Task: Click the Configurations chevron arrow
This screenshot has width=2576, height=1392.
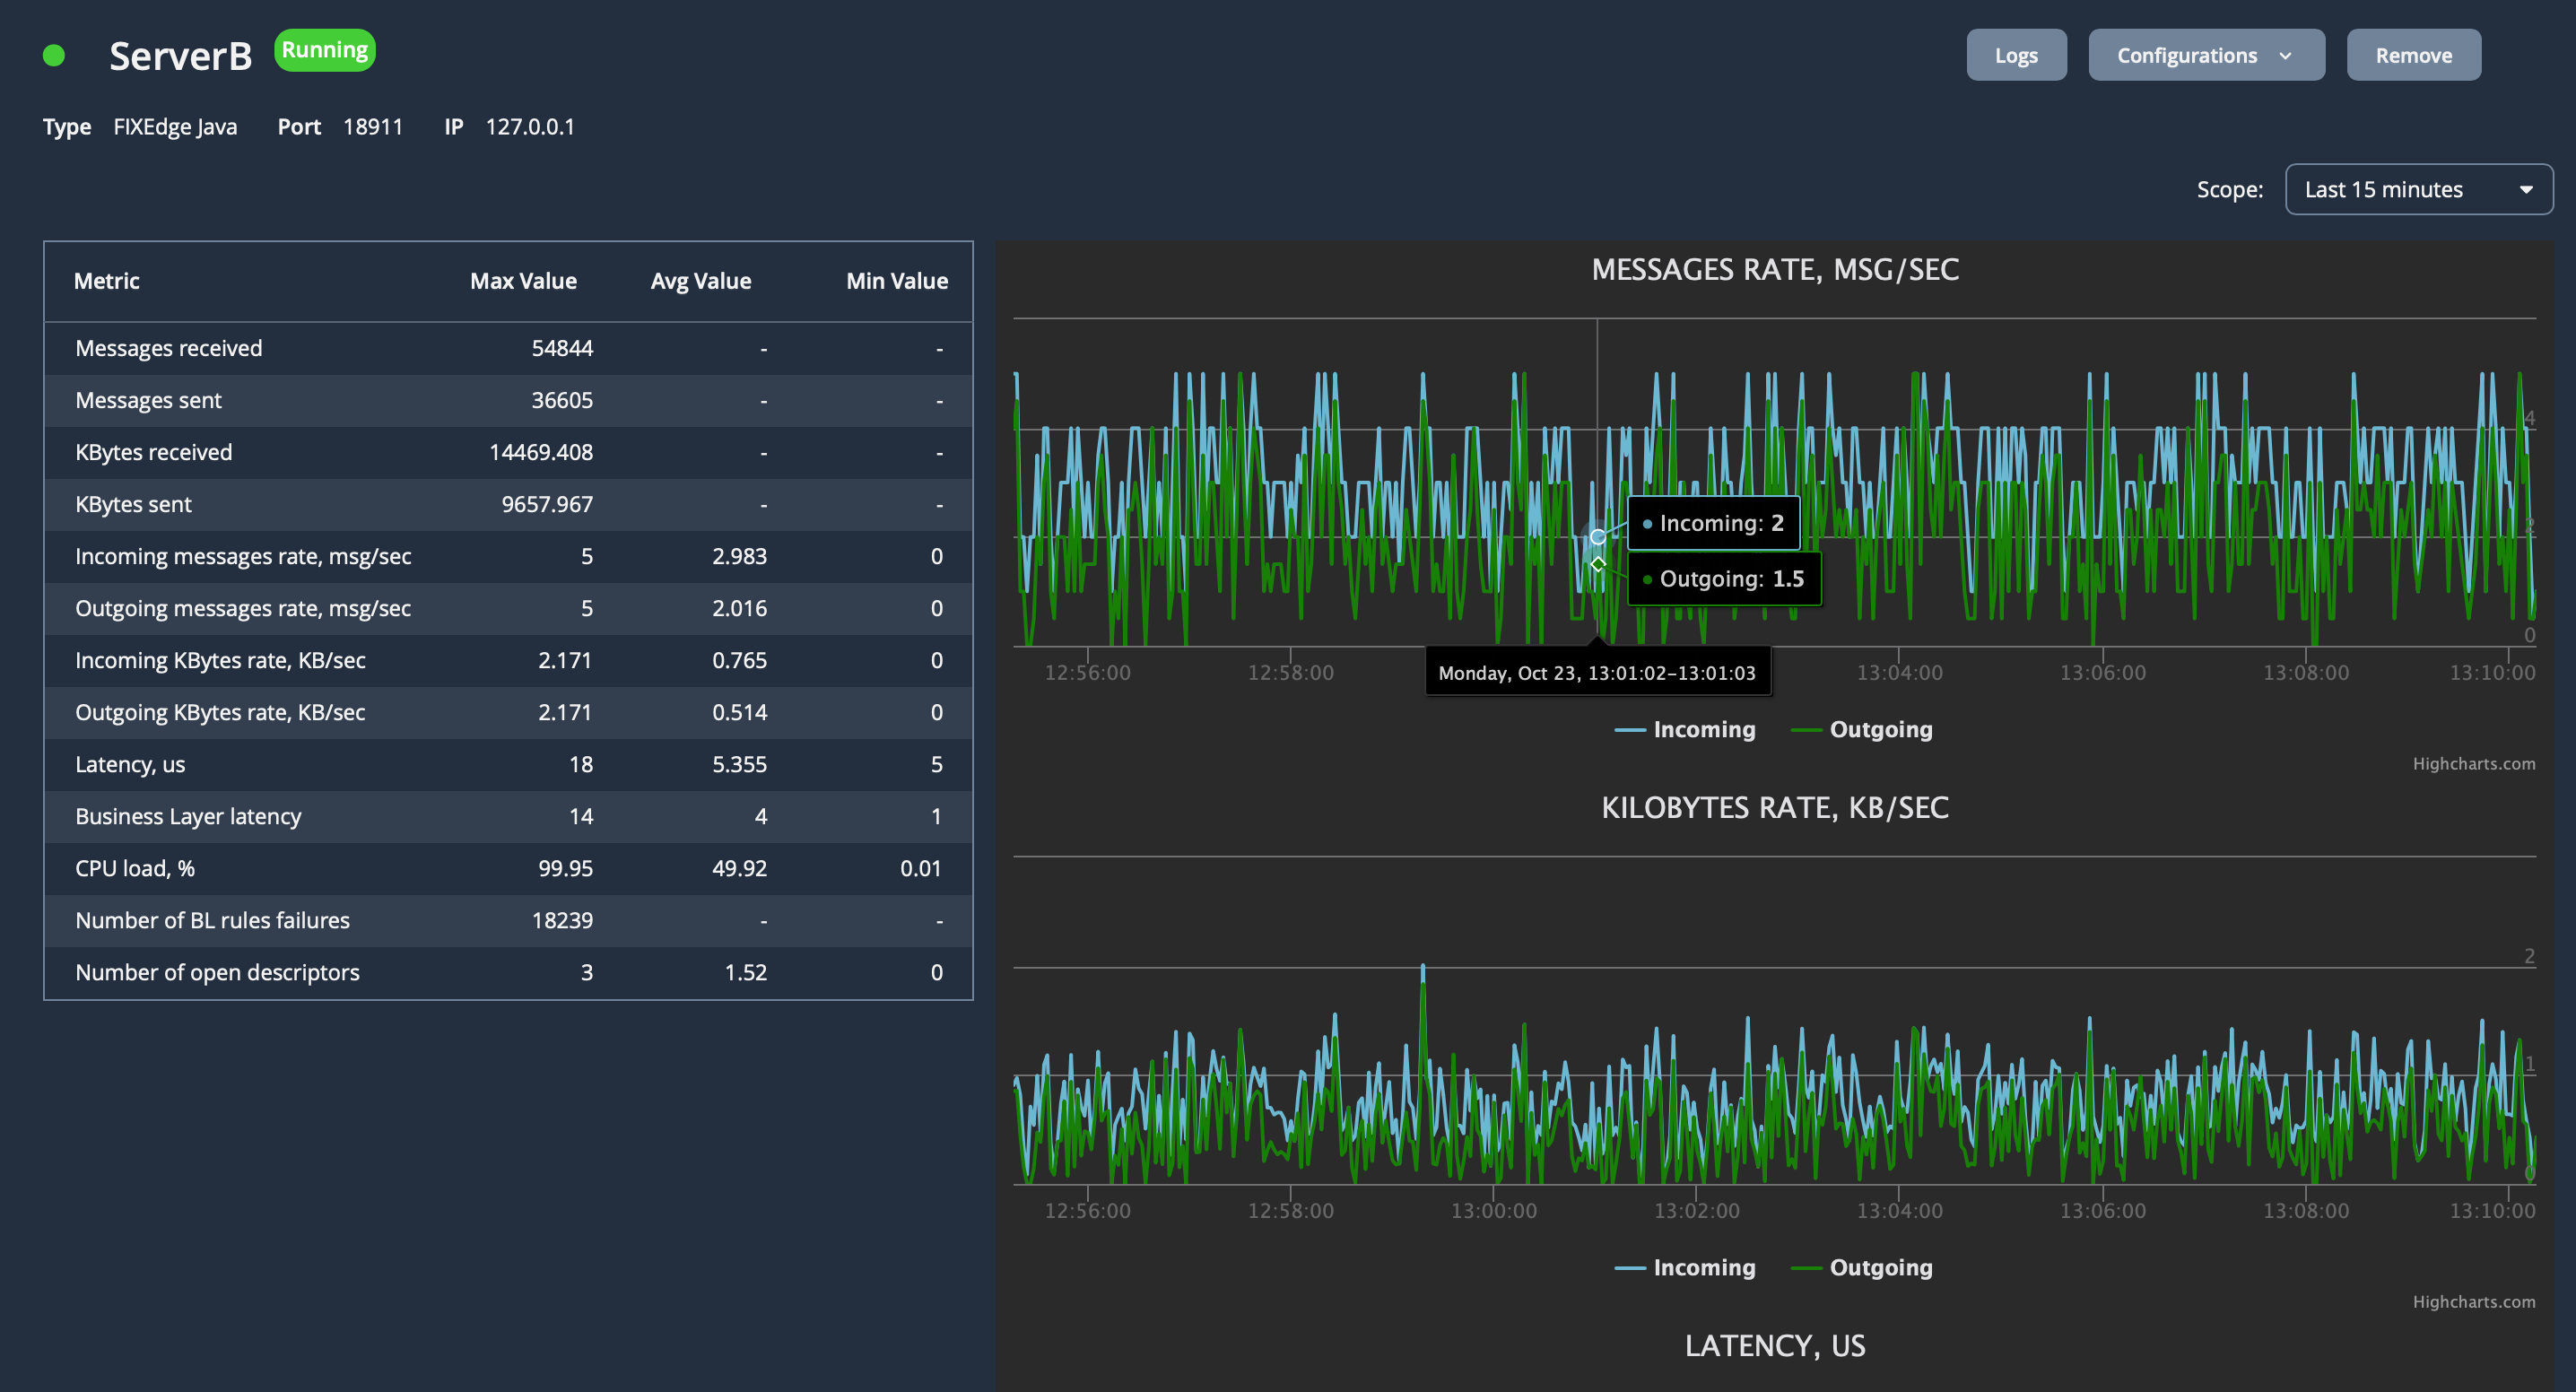Action: 2285,56
